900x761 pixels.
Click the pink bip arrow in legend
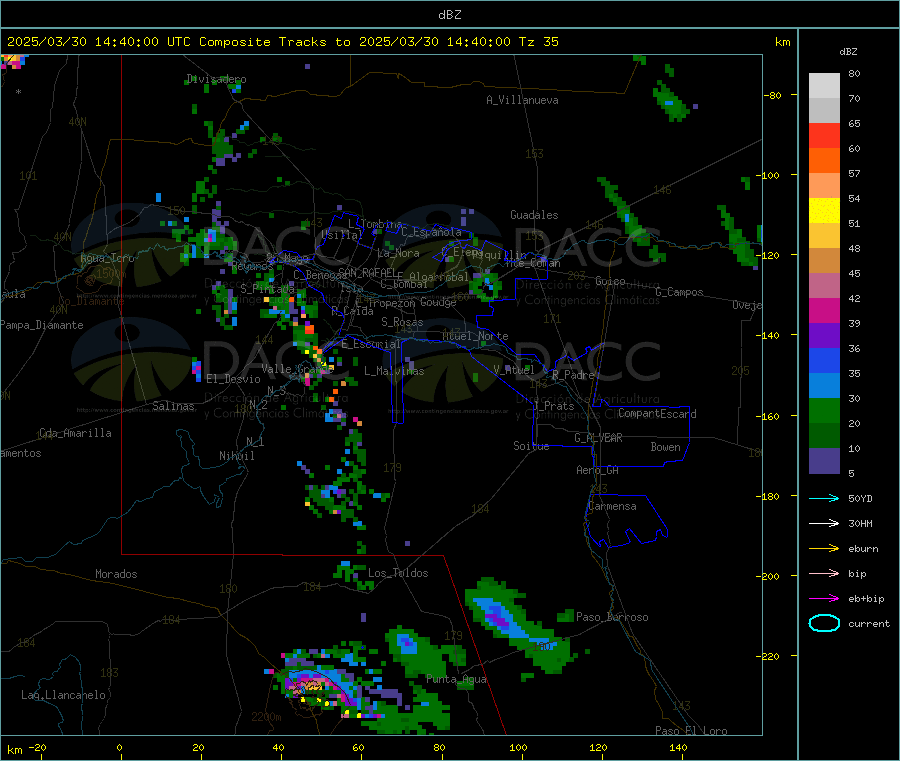(x=824, y=573)
